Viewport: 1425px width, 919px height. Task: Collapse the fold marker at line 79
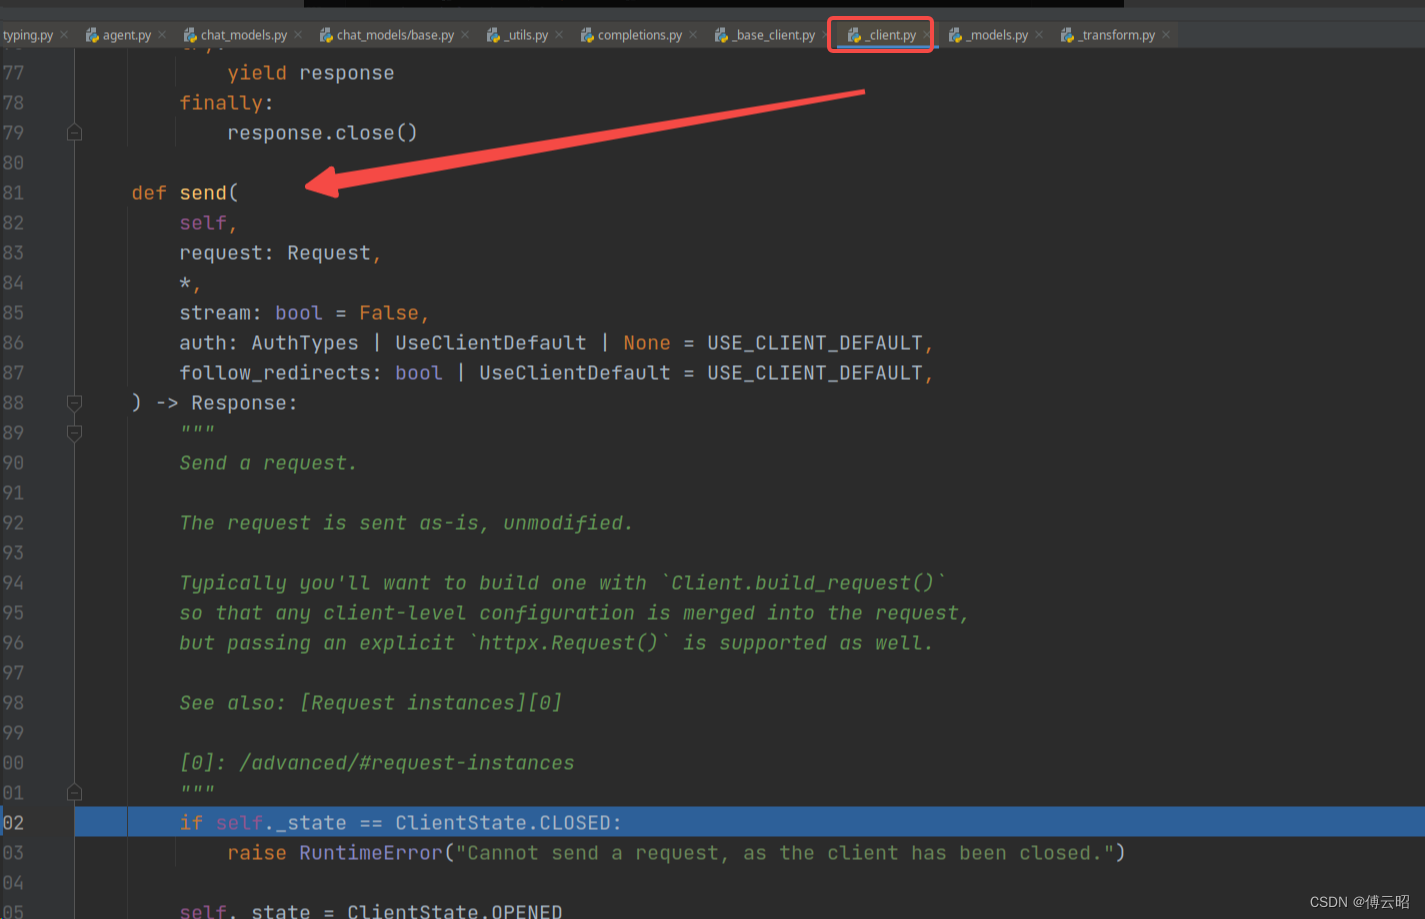74,133
